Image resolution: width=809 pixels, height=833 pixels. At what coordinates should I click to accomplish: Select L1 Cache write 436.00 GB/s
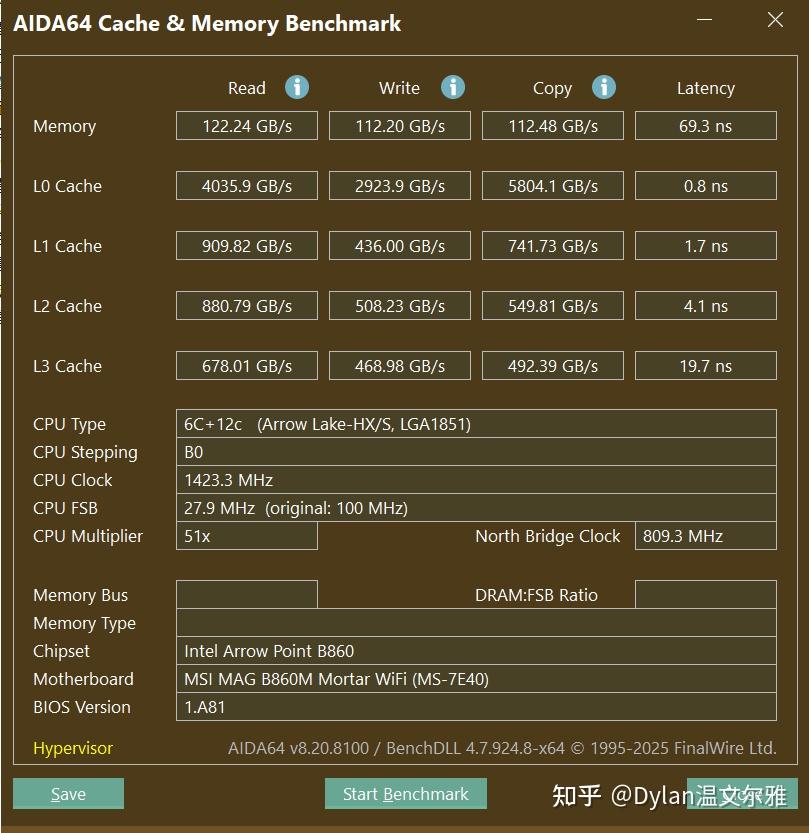(400, 246)
